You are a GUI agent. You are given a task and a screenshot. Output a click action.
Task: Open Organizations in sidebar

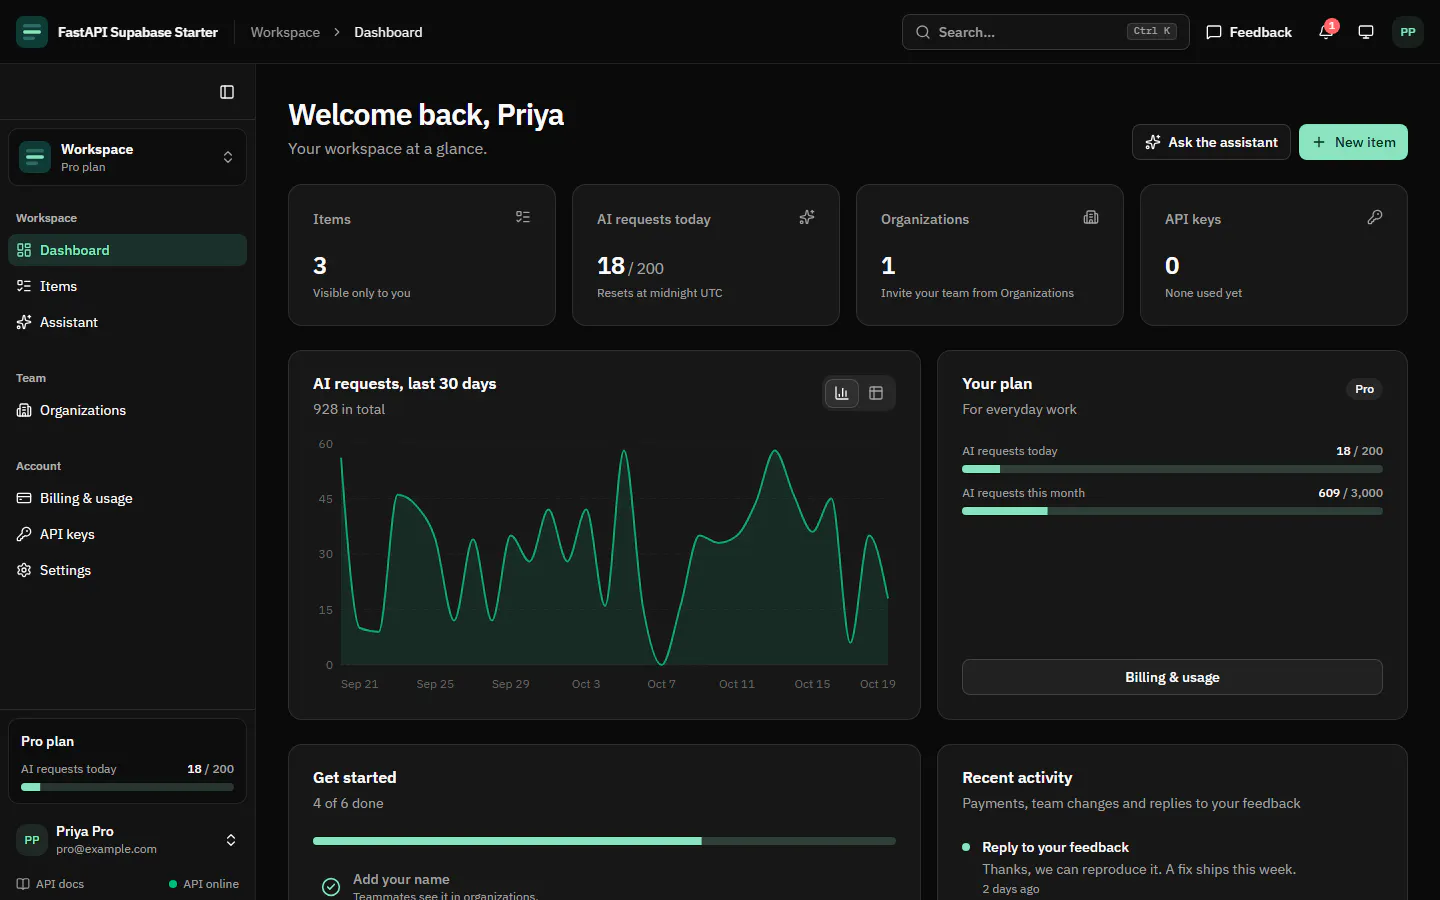(127, 410)
